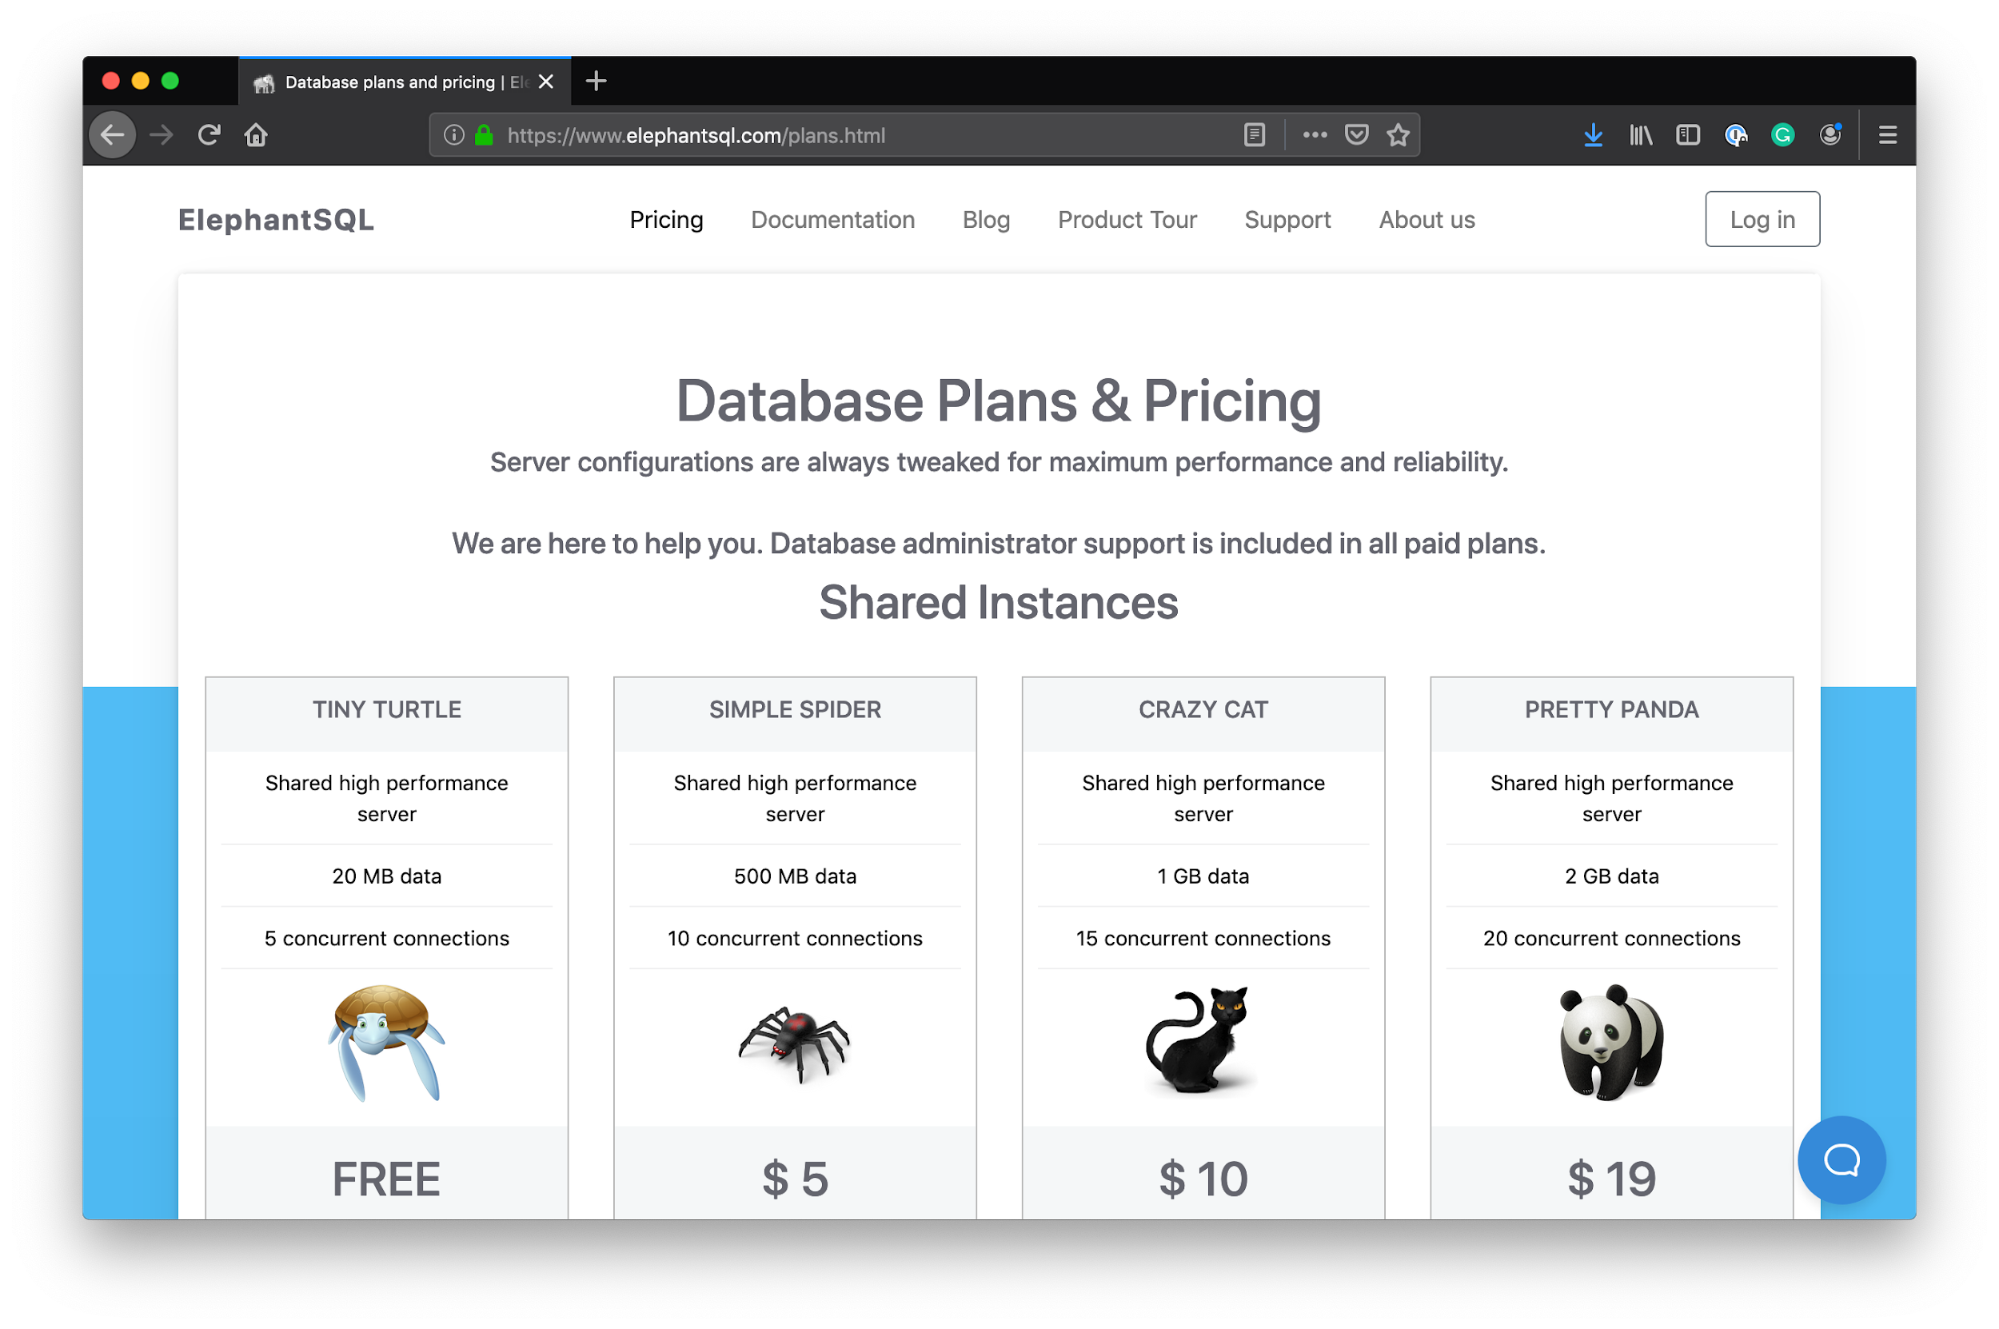Open the downloads arrow icon
Image resolution: width=1999 pixels, height=1329 pixels.
pos(1593,135)
